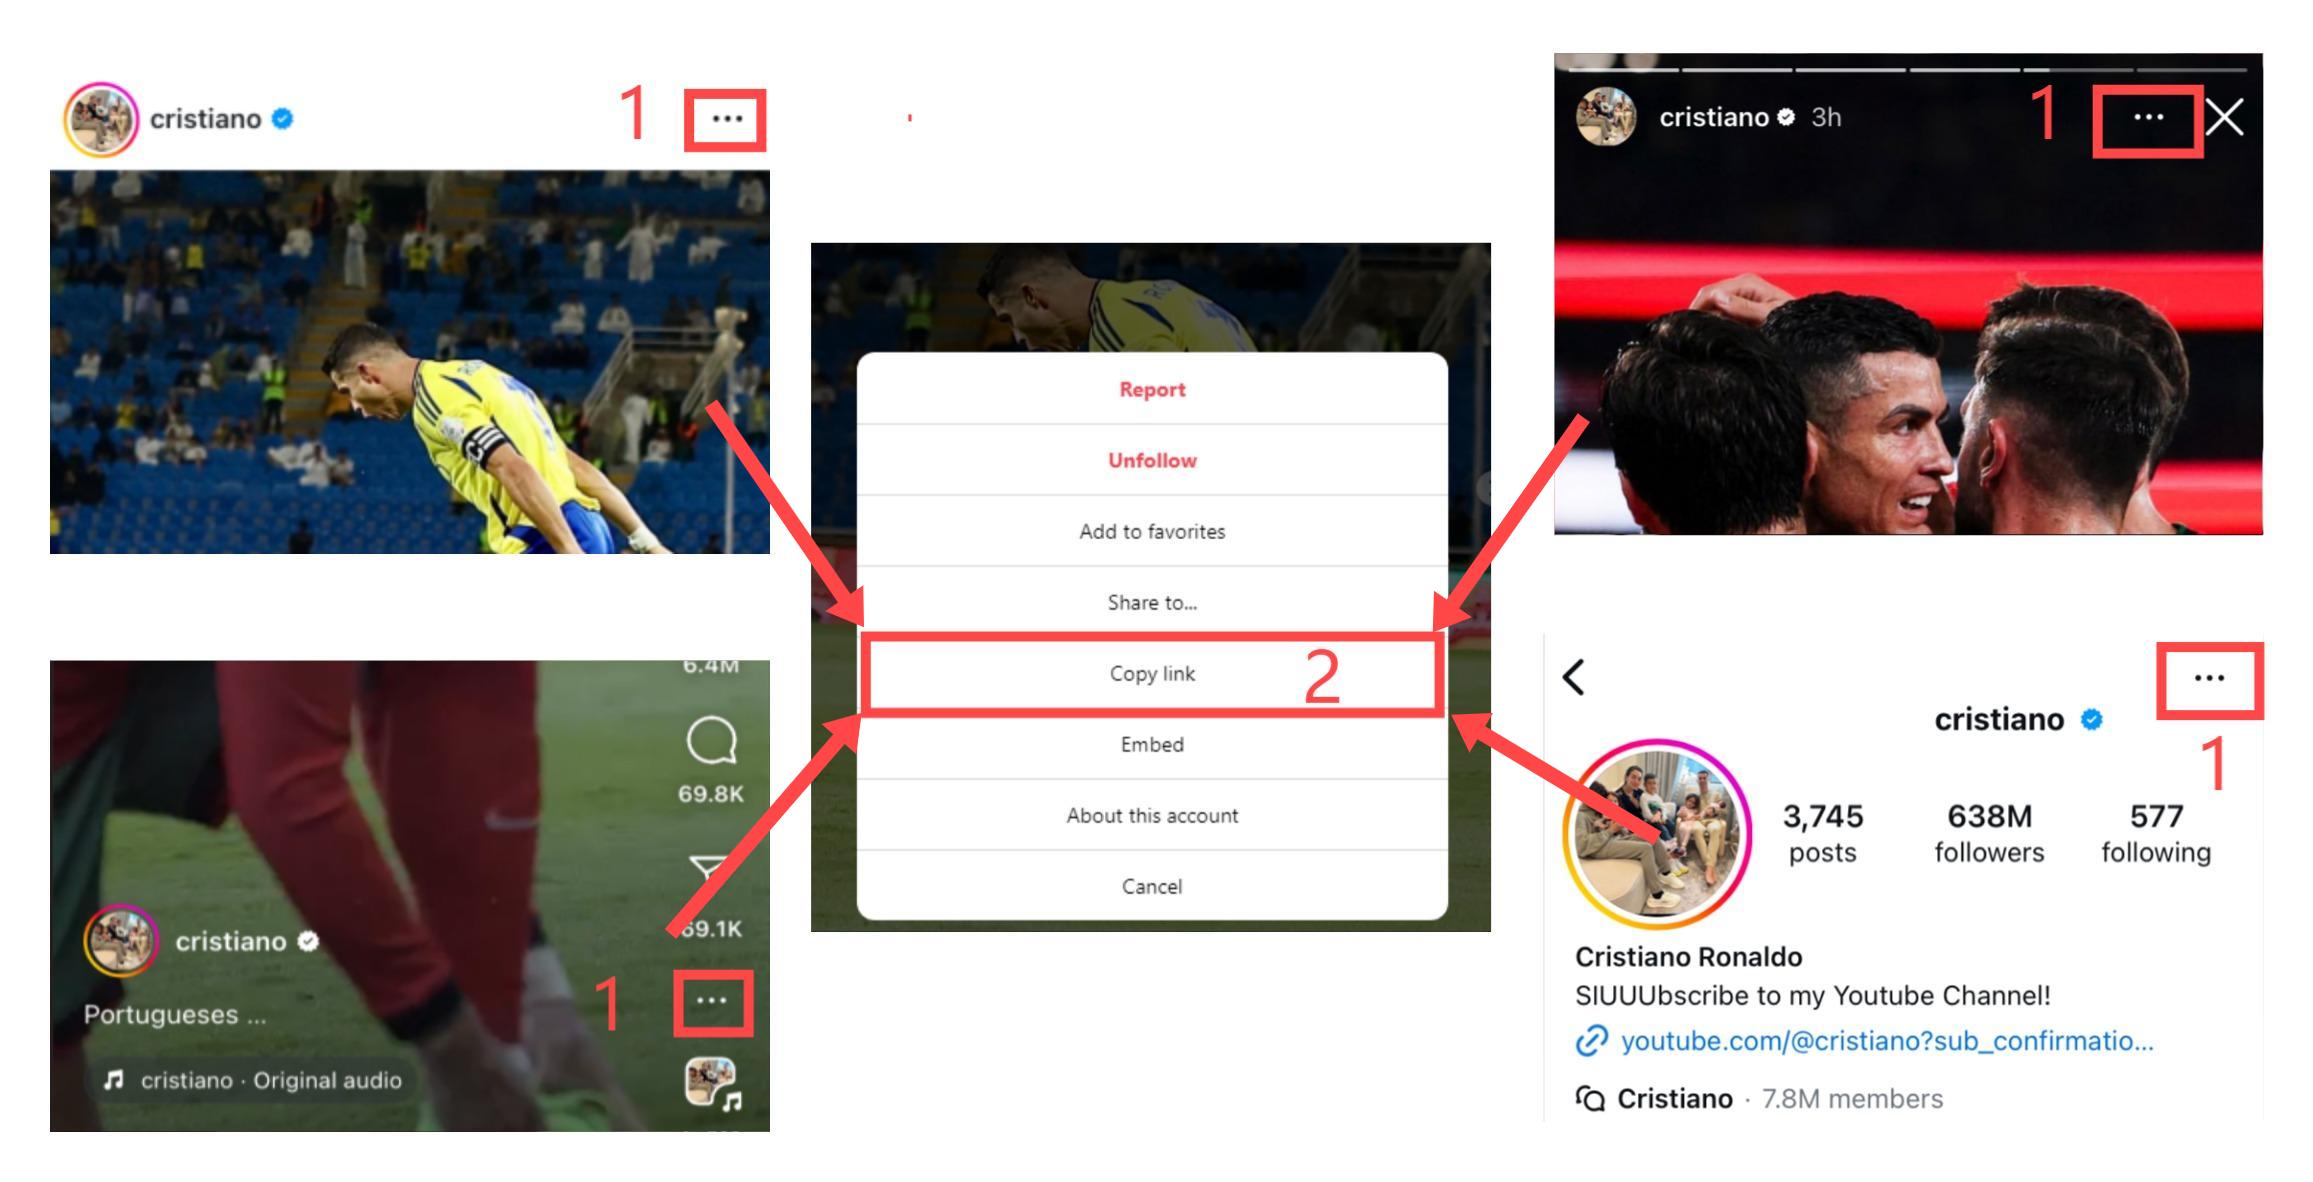Toggle follow status via Unfollow button
Screen dimensions: 2313x1182
1151,460
